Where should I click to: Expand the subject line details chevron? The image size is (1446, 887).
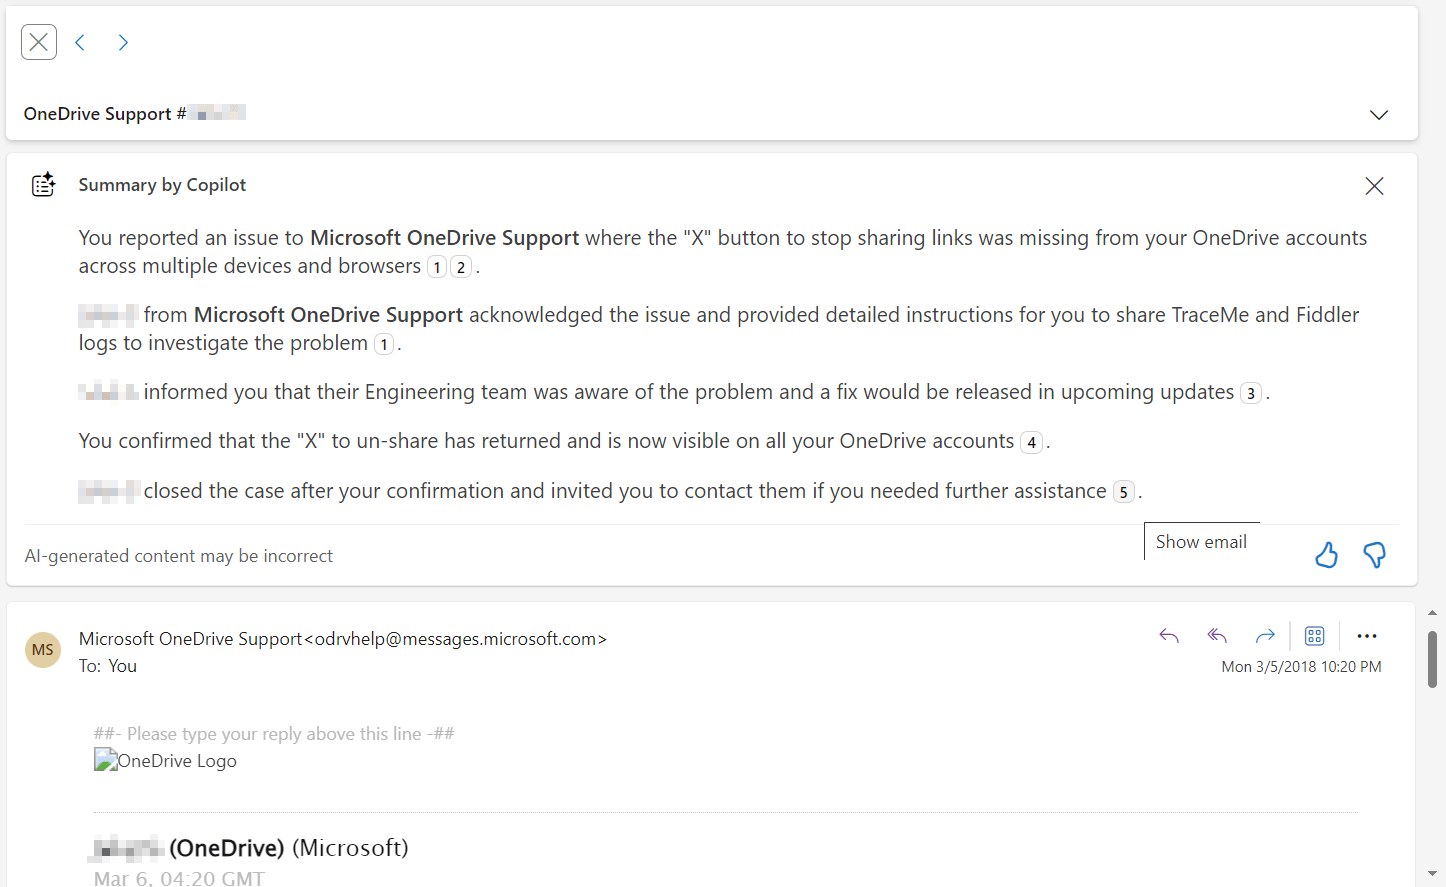click(x=1378, y=115)
